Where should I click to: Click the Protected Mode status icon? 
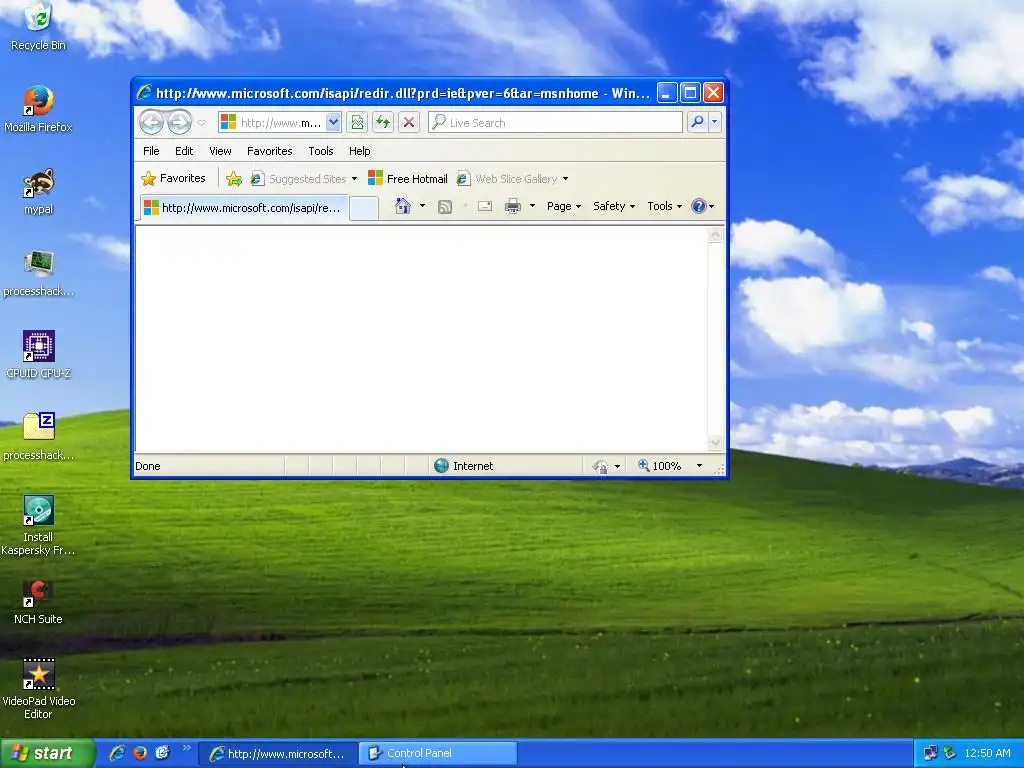pyautogui.click(x=600, y=466)
